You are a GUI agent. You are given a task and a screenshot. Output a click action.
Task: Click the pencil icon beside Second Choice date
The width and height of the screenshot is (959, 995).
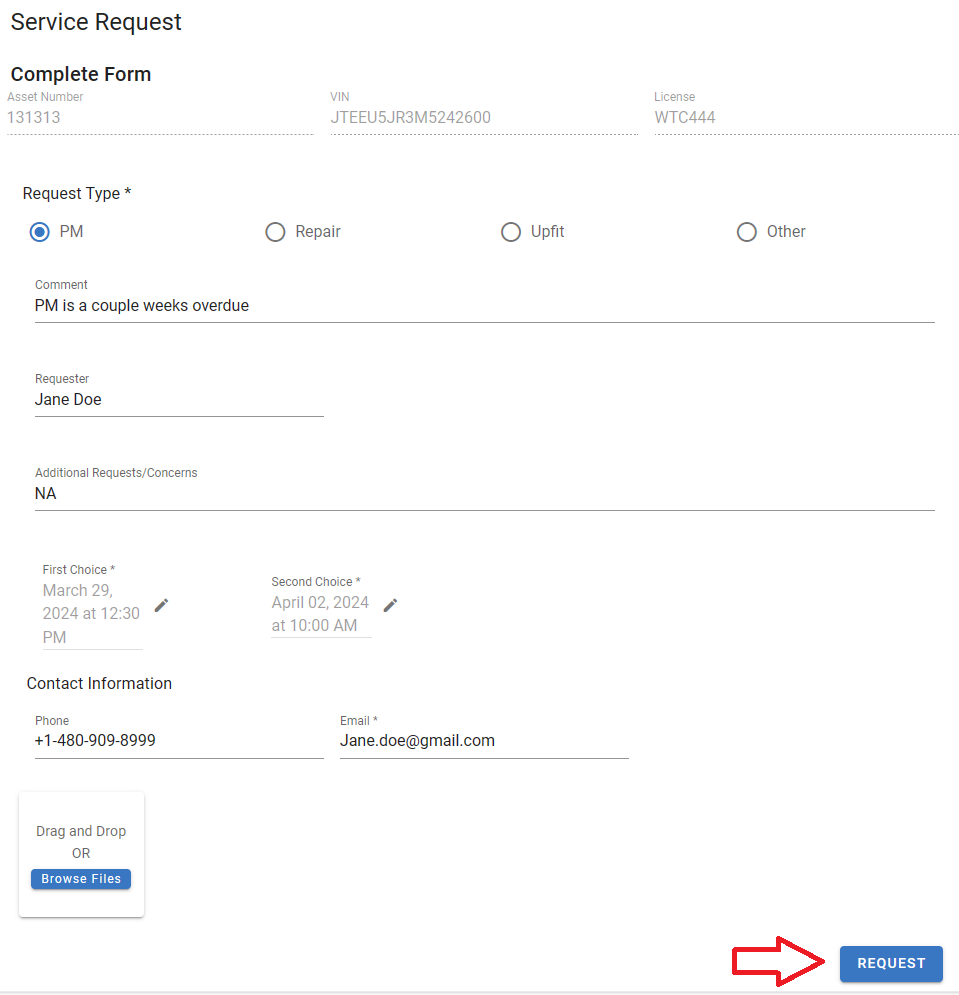pos(391,605)
